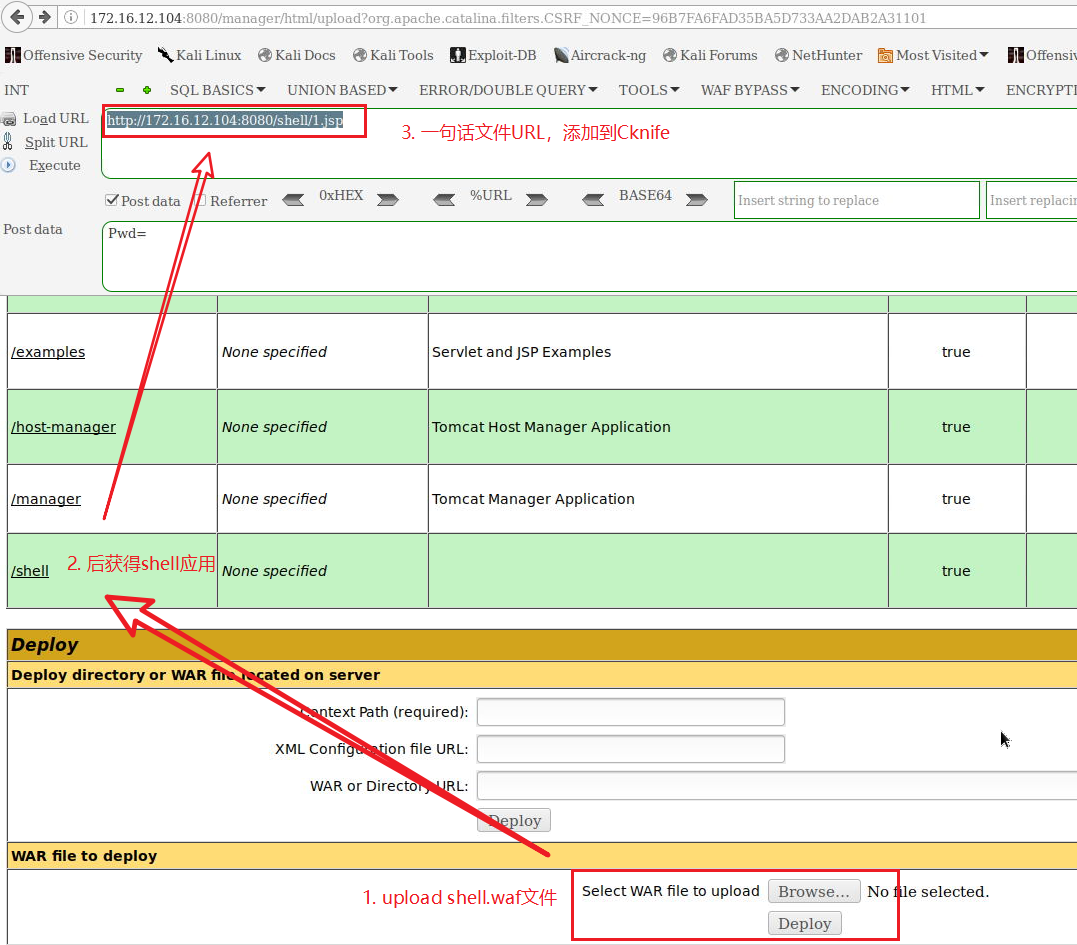
Task: Click the HackBar green plus icon
Action: 147,90
